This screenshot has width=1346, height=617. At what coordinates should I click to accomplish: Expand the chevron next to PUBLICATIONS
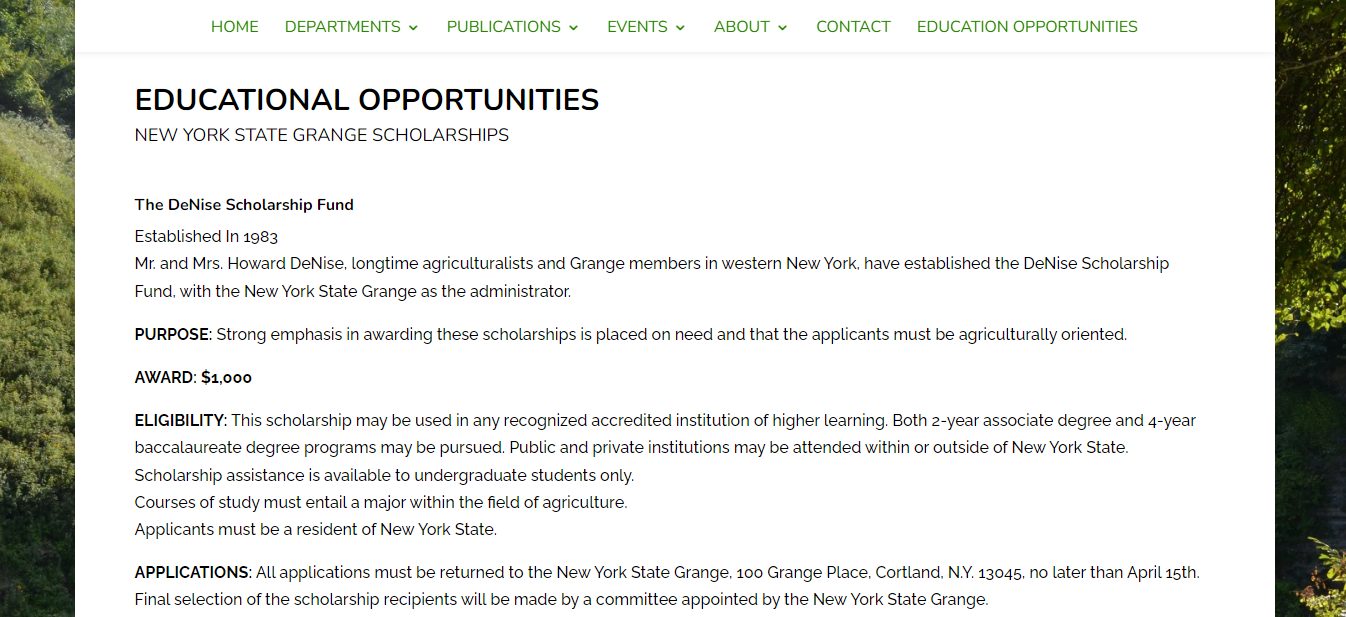click(574, 28)
